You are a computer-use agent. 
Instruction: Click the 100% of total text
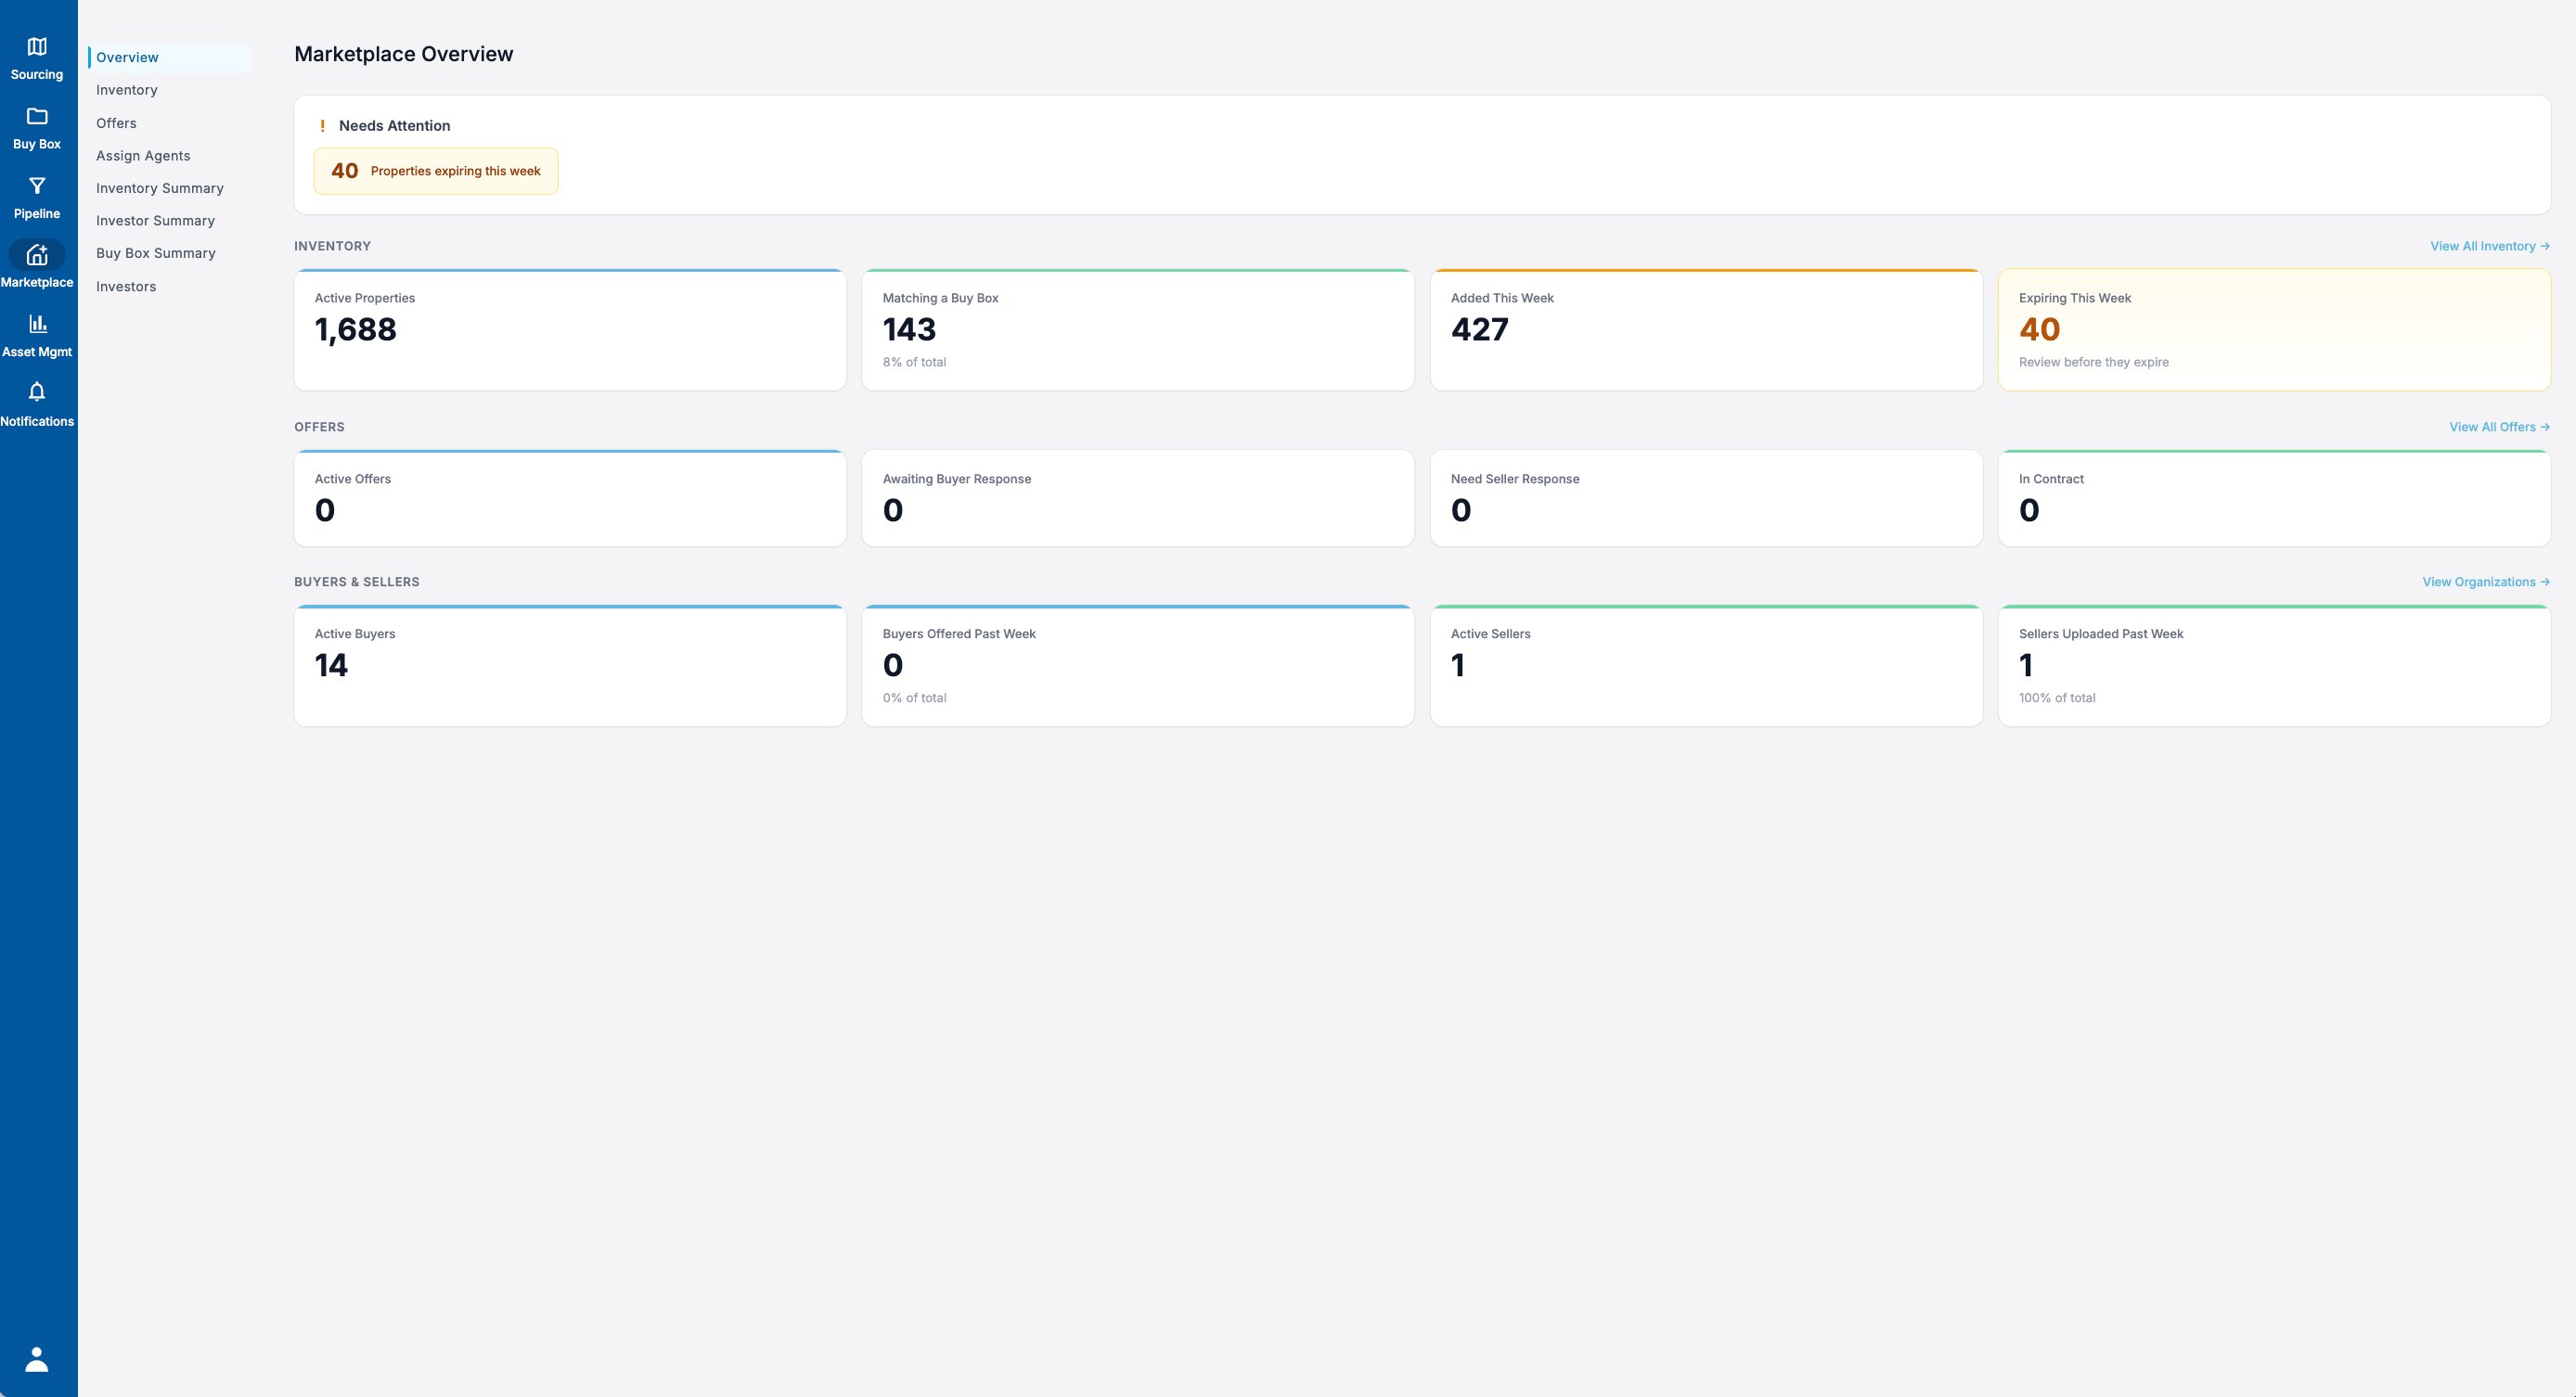point(2057,698)
